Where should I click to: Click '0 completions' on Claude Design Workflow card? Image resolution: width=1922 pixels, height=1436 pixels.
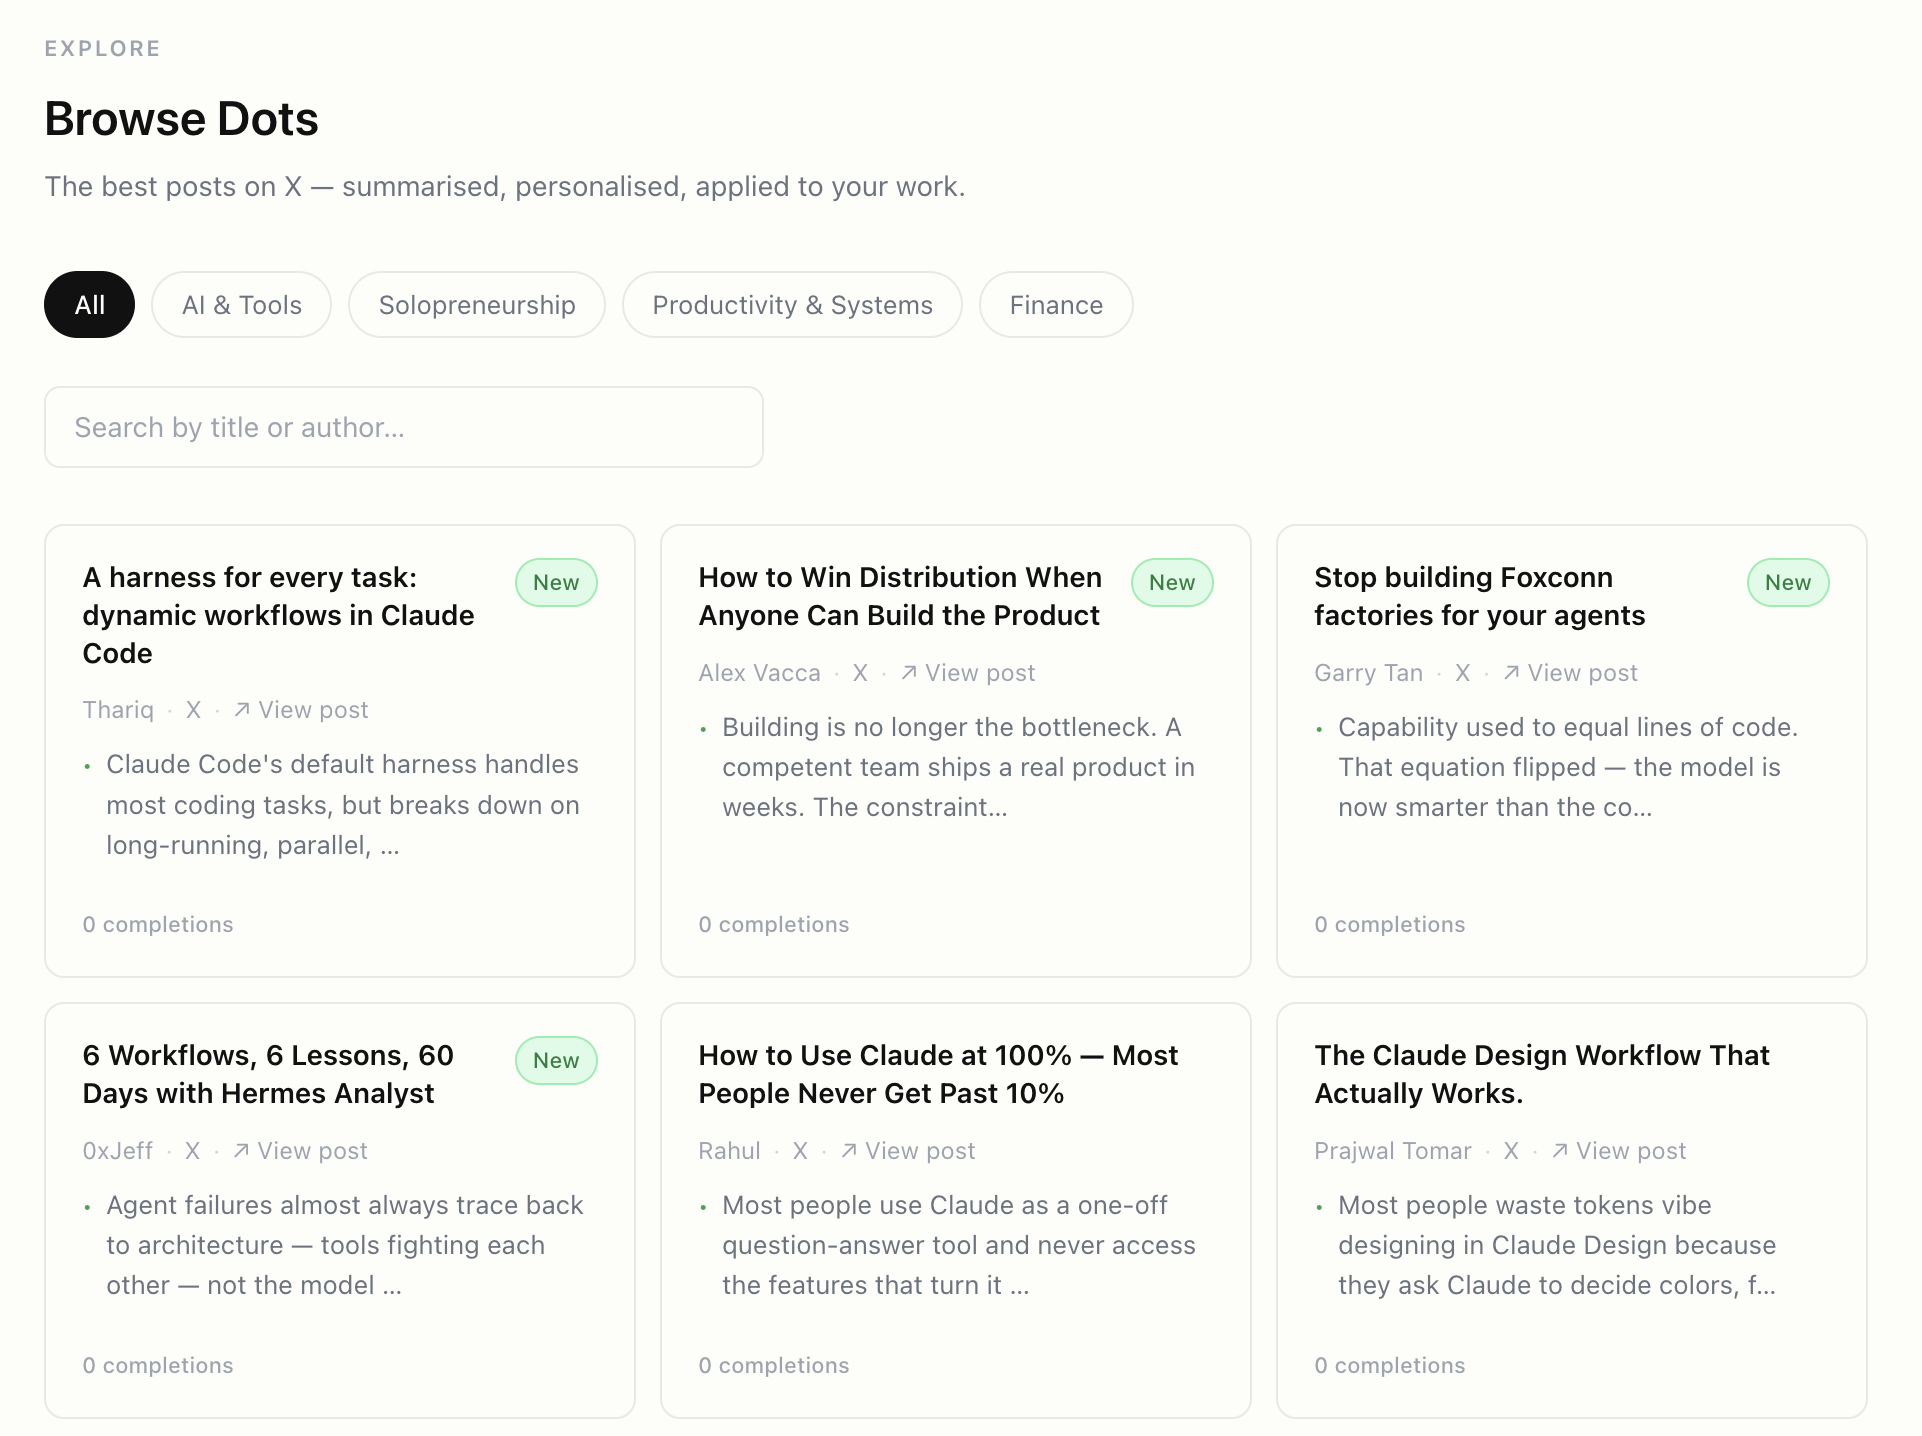[x=1390, y=1365]
